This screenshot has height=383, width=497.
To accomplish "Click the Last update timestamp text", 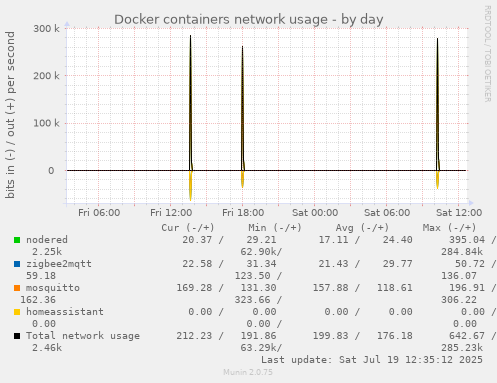I will click(372, 360).
